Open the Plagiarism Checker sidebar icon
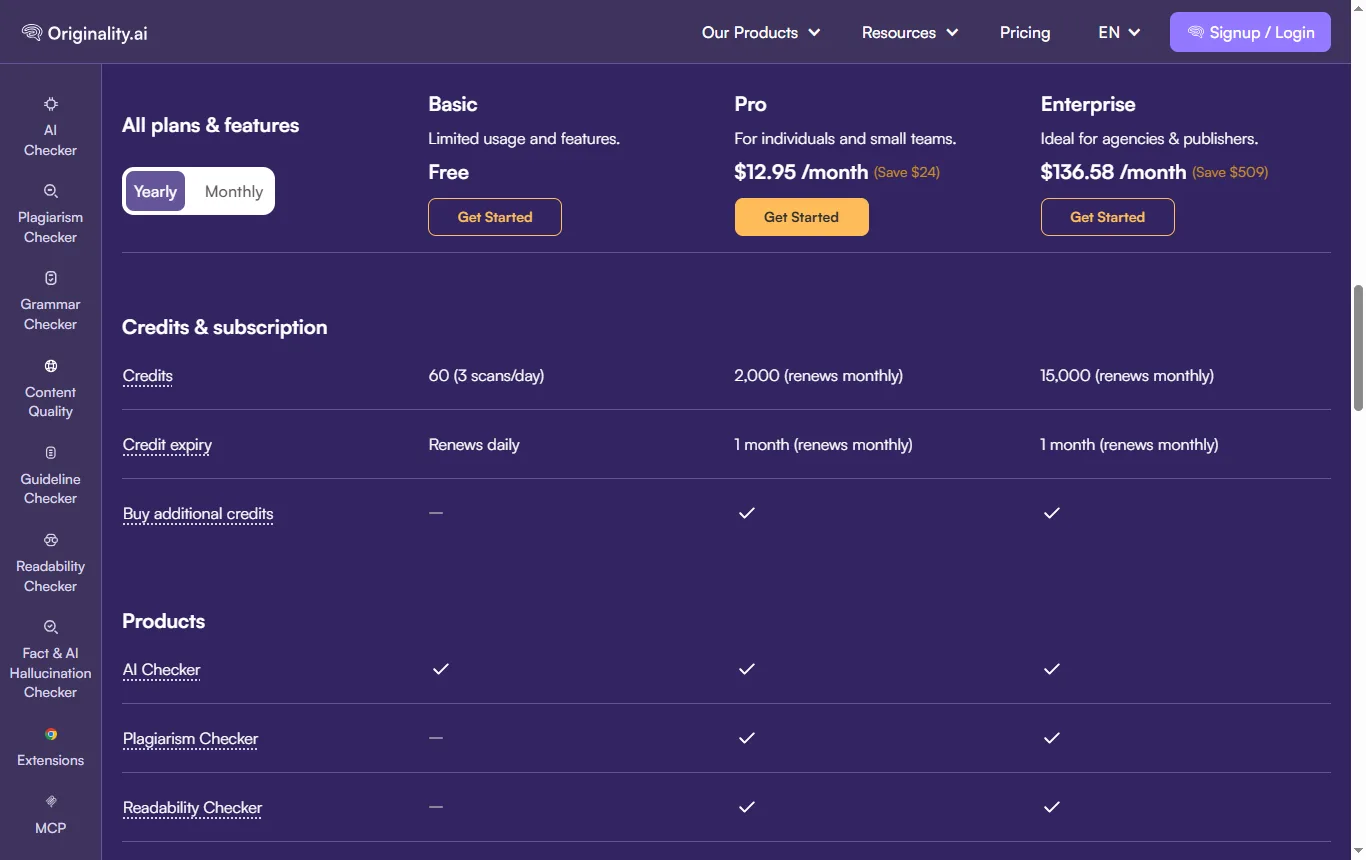The image size is (1366, 860). [x=51, y=191]
